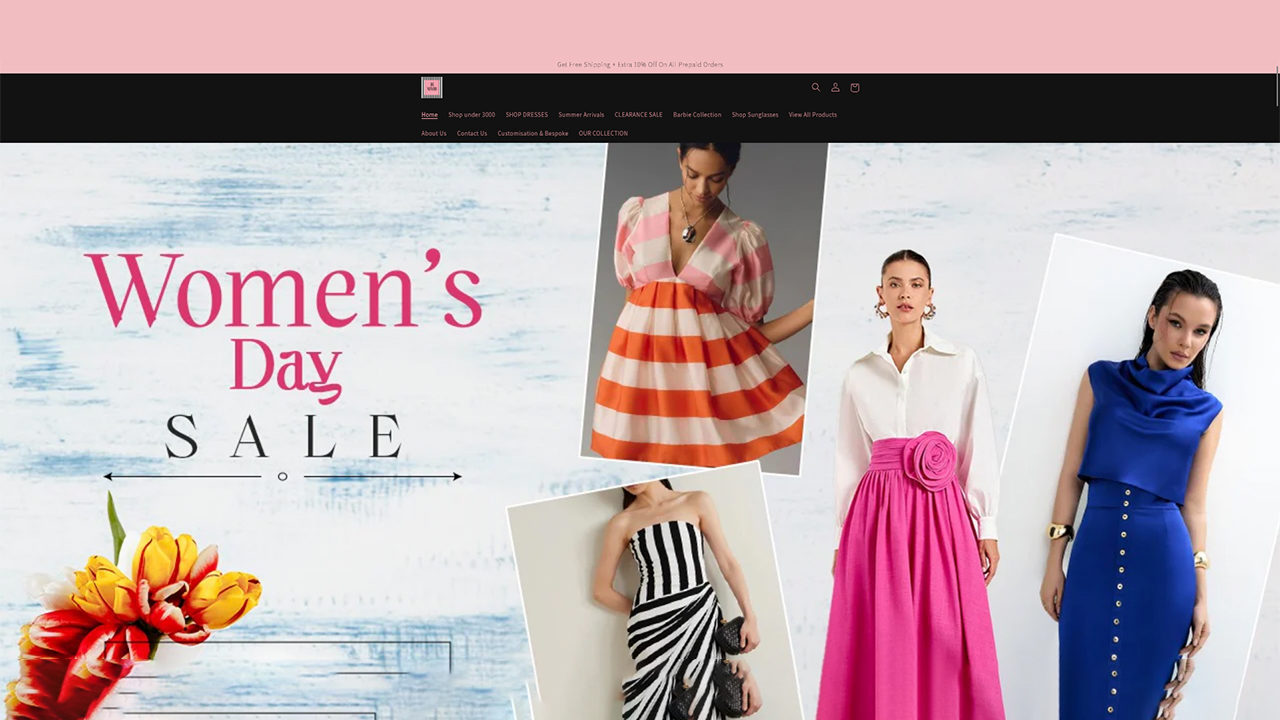1280x720 pixels.
Task: Click the blue button-skirt outfit photo
Action: click(x=1140, y=500)
